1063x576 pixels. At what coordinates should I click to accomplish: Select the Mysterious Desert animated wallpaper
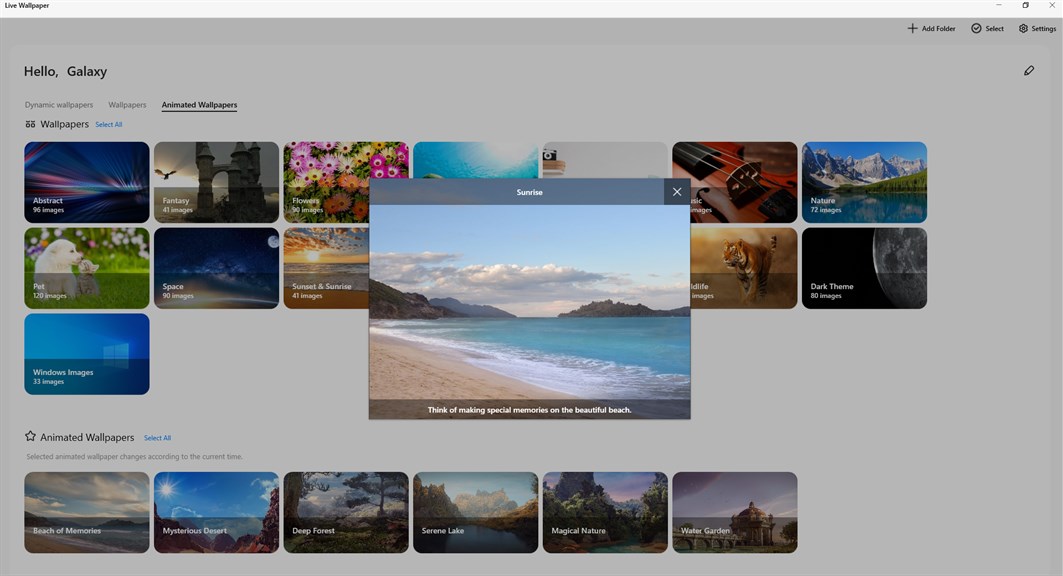coord(216,512)
